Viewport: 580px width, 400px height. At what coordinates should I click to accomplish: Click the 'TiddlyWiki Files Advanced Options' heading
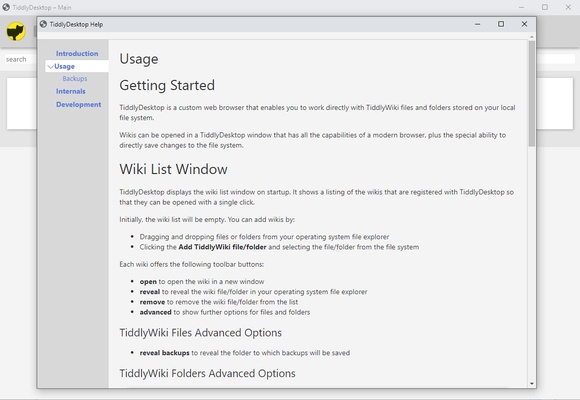[x=200, y=333]
